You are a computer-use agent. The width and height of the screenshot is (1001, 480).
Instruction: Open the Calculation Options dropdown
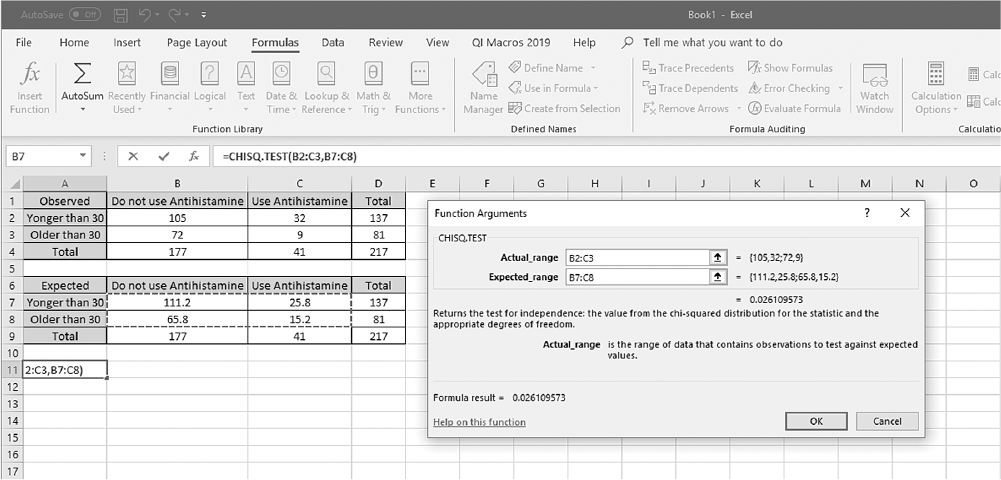[x=936, y=88]
